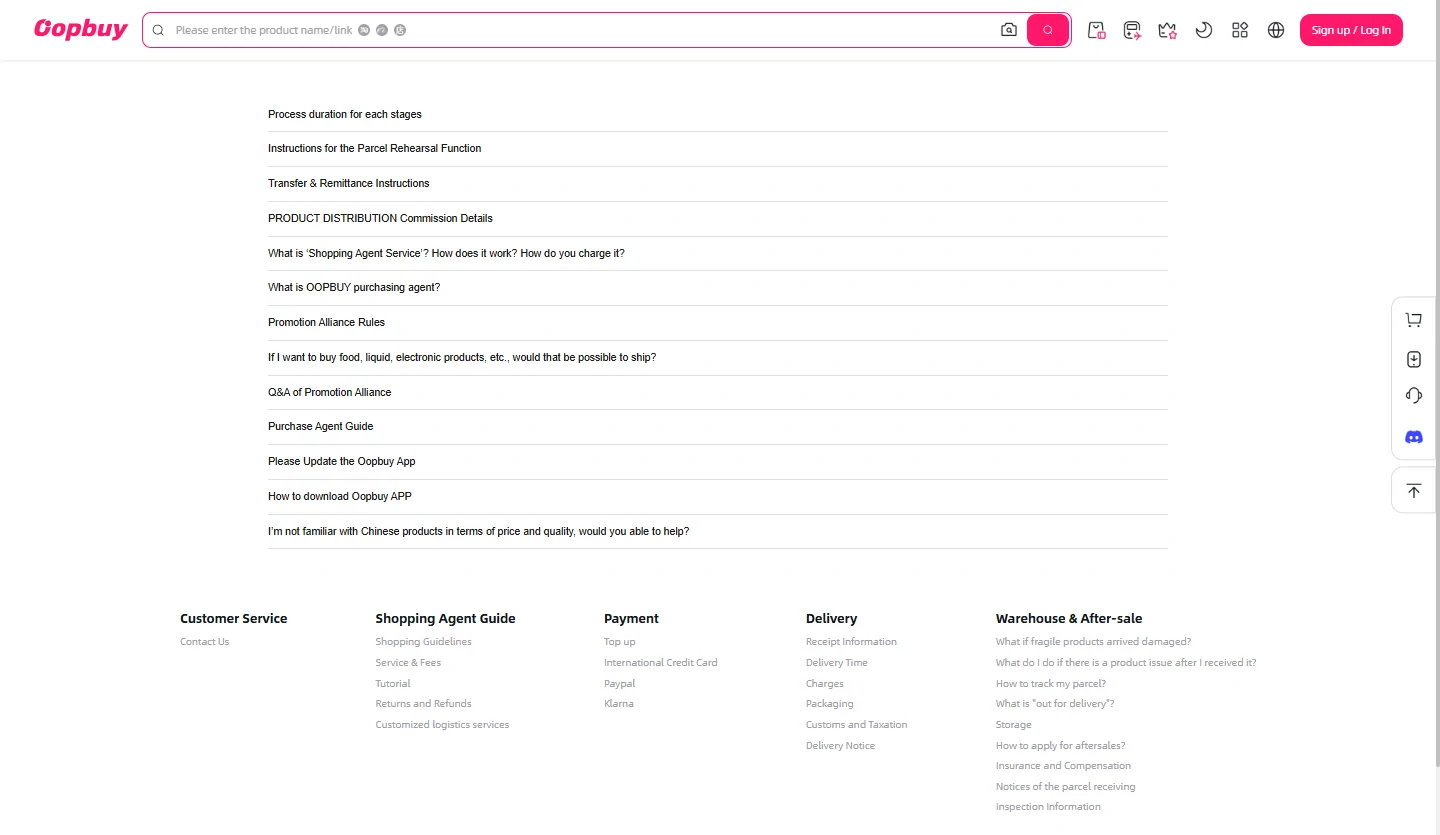Viewport: 1440px width, 835px height.
Task: Open the shopping bag icon in header
Action: click(x=1097, y=30)
